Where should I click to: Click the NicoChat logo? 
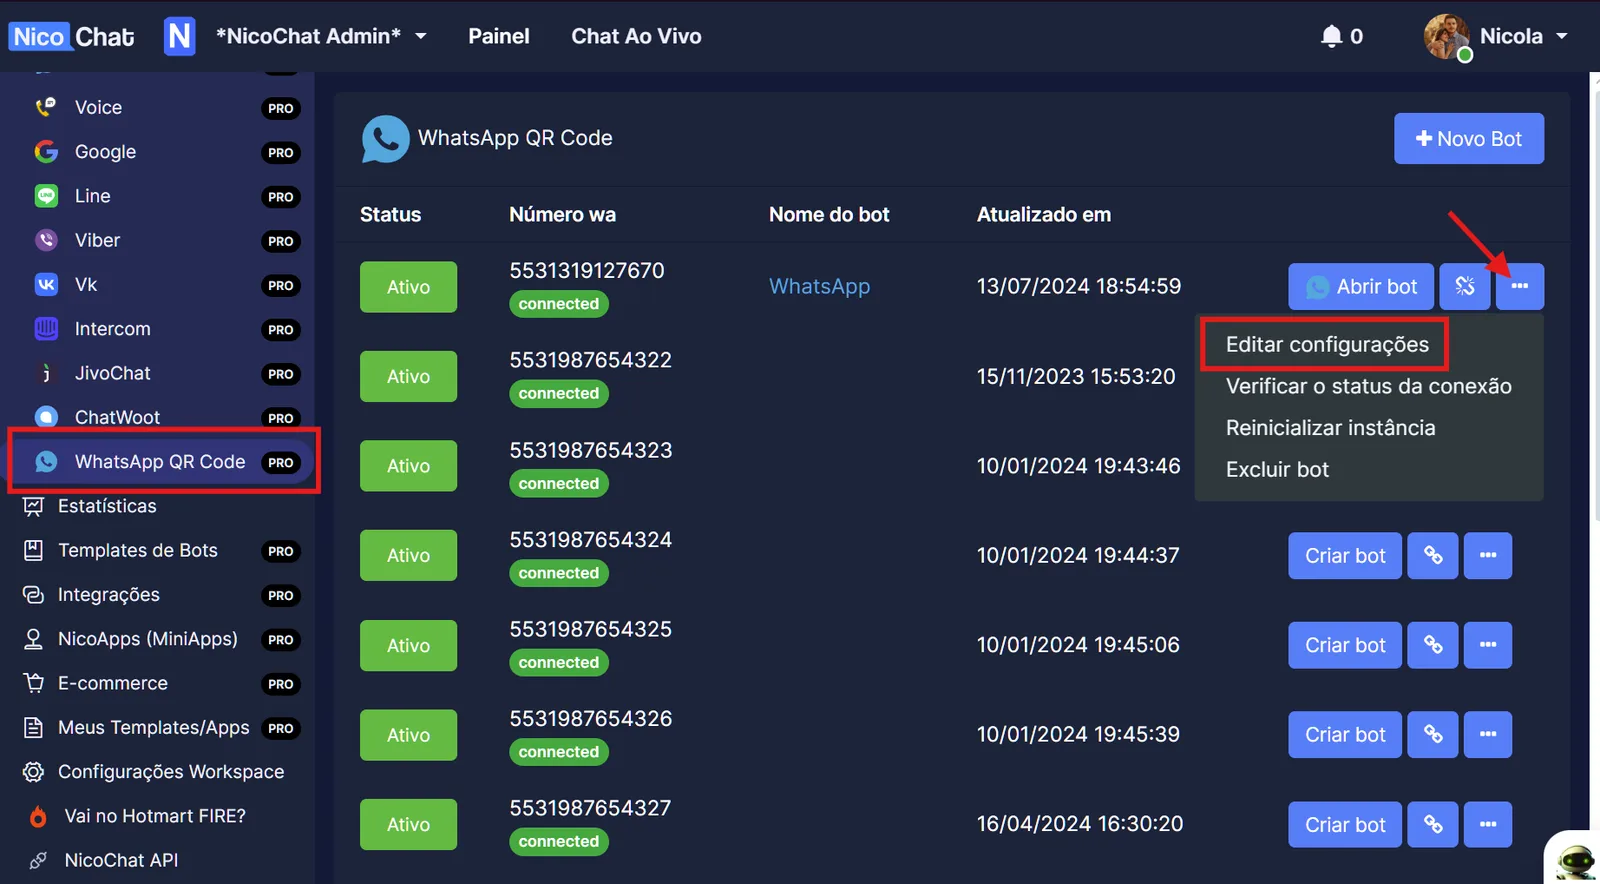pos(72,37)
